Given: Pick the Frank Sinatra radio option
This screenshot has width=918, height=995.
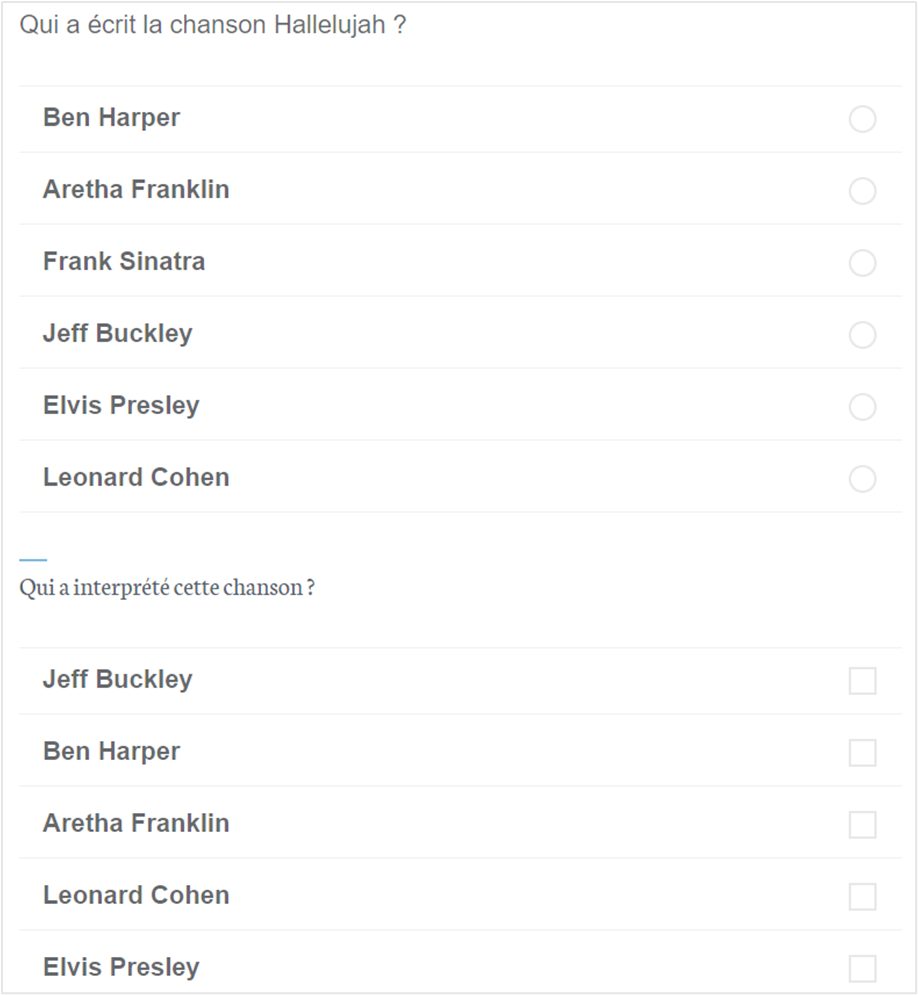Looking at the screenshot, I should 862,263.
